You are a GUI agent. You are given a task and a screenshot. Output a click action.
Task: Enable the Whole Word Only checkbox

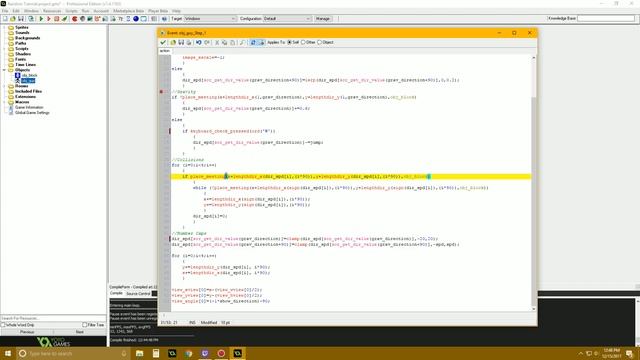(x=3, y=325)
